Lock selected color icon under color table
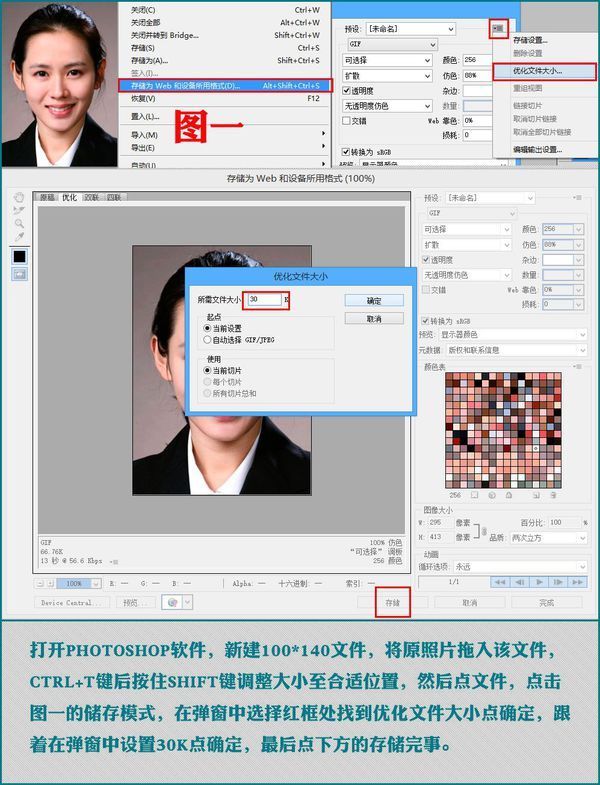Image resolution: width=600 pixels, height=785 pixels. coord(509,495)
